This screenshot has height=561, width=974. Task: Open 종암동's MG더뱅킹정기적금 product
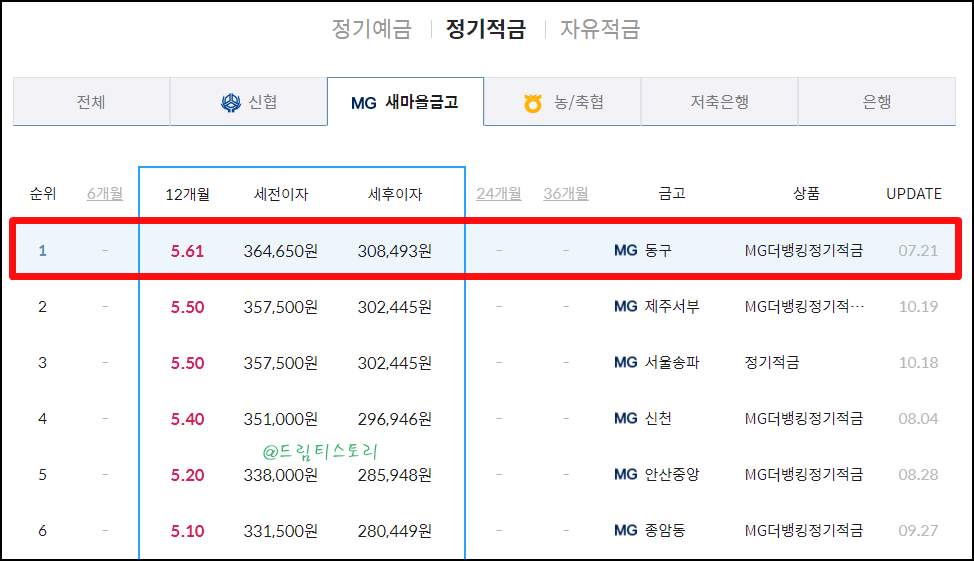[x=804, y=530]
